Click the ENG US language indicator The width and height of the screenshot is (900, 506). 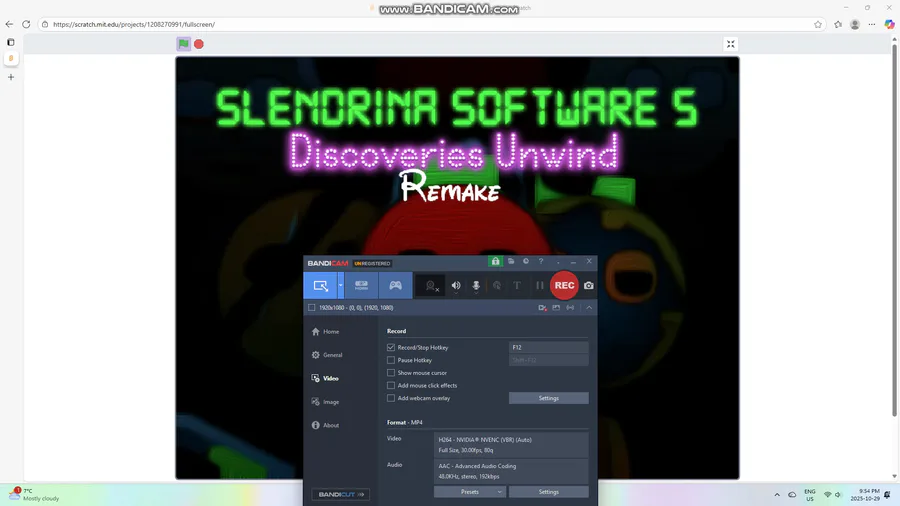tap(810, 495)
